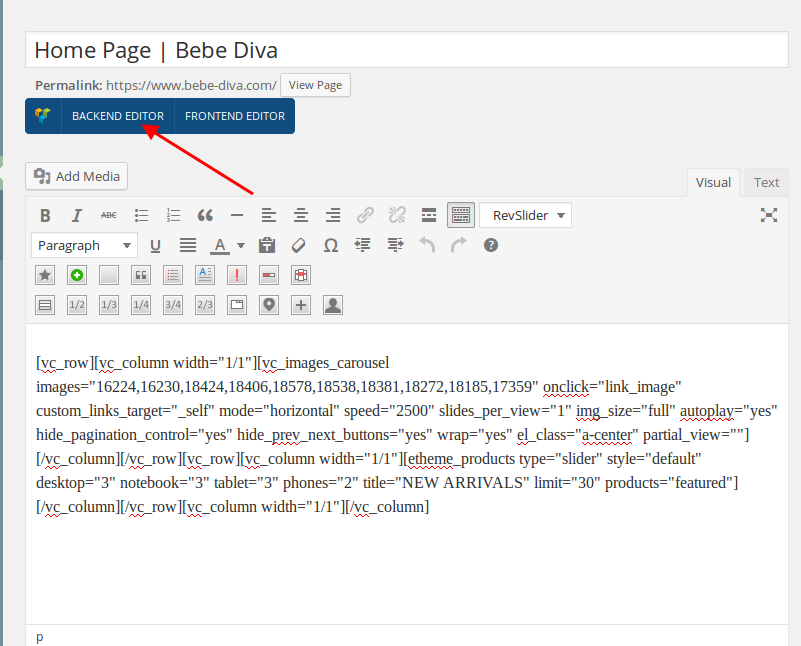Click the Remove link icon
The height and width of the screenshot is (646, 801).
pyautogui.click(x=397, y=216)
